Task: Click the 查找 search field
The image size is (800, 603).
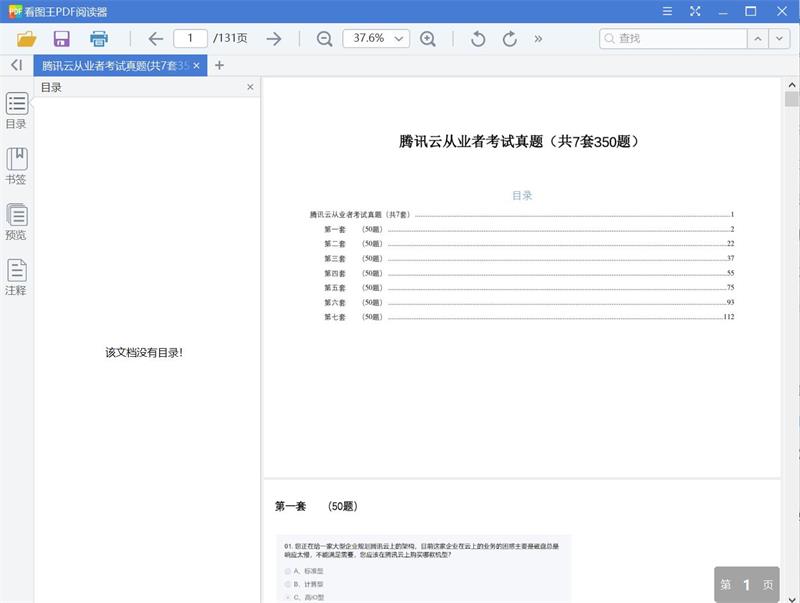Action: click(x=673, y=39)
